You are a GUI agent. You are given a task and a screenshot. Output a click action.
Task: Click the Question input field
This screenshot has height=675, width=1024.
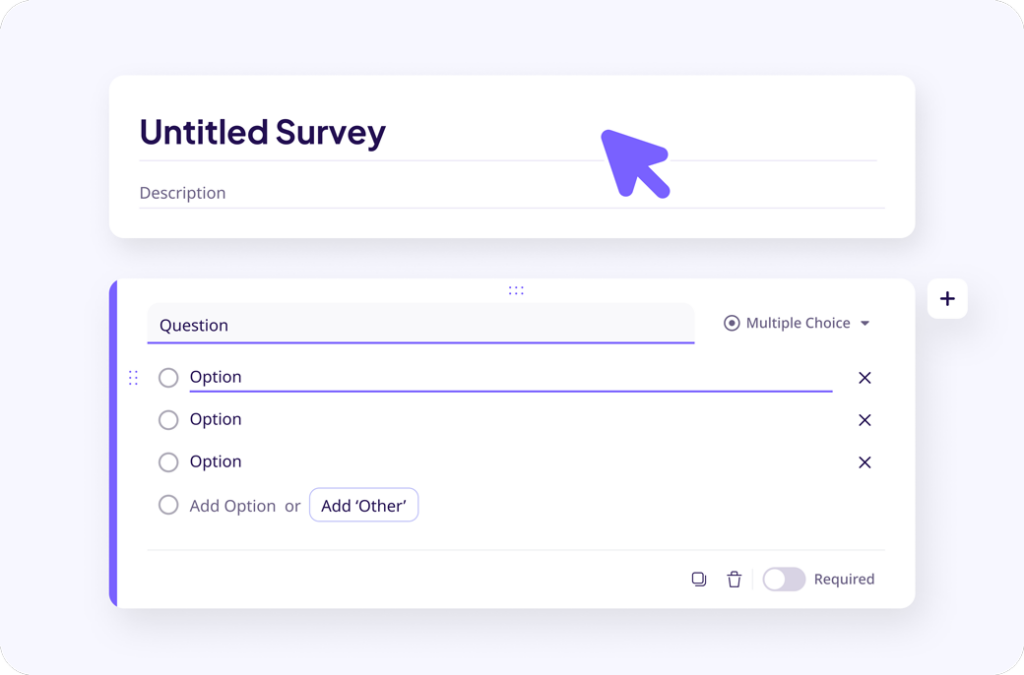pyautogui.click(x=420, y=324)
